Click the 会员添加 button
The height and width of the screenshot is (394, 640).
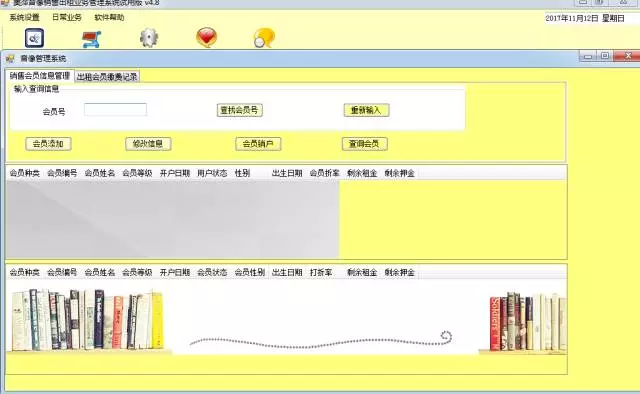pyautogui.click(x=48, y=144)
